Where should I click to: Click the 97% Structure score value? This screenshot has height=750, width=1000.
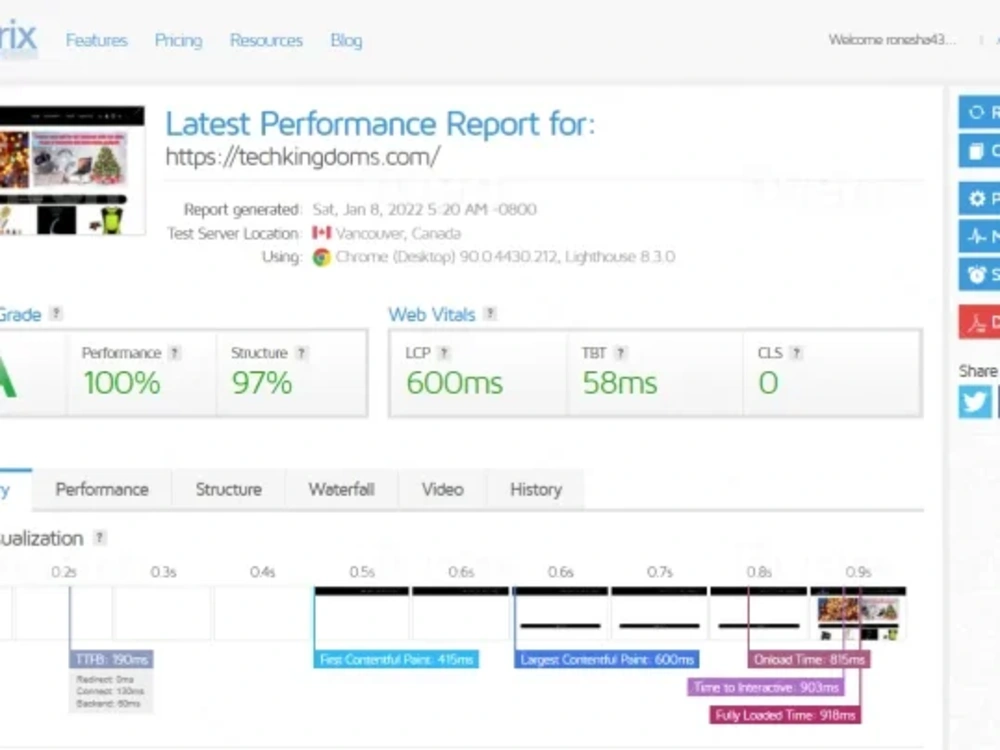click(262, 383)
